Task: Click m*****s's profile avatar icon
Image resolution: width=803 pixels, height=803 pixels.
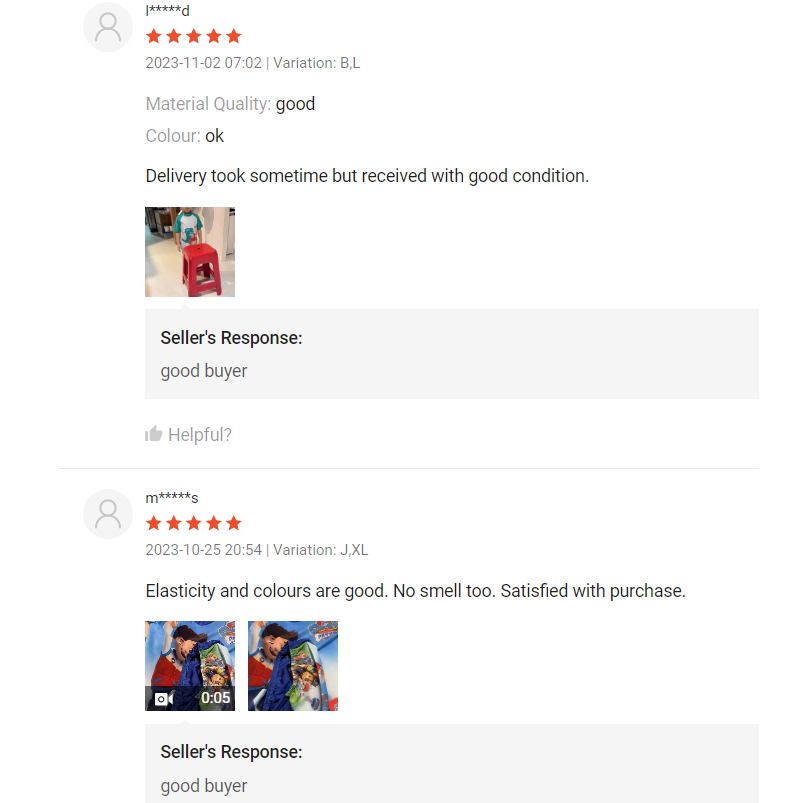Action: [x=108, y=514]
